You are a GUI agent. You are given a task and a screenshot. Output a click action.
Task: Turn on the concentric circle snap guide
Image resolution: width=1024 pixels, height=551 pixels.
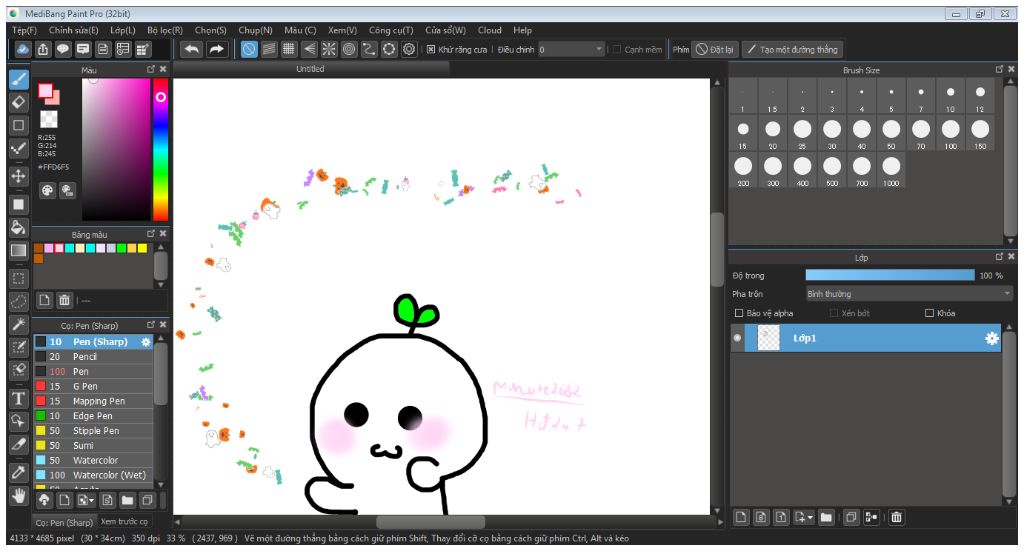[349, 49]
